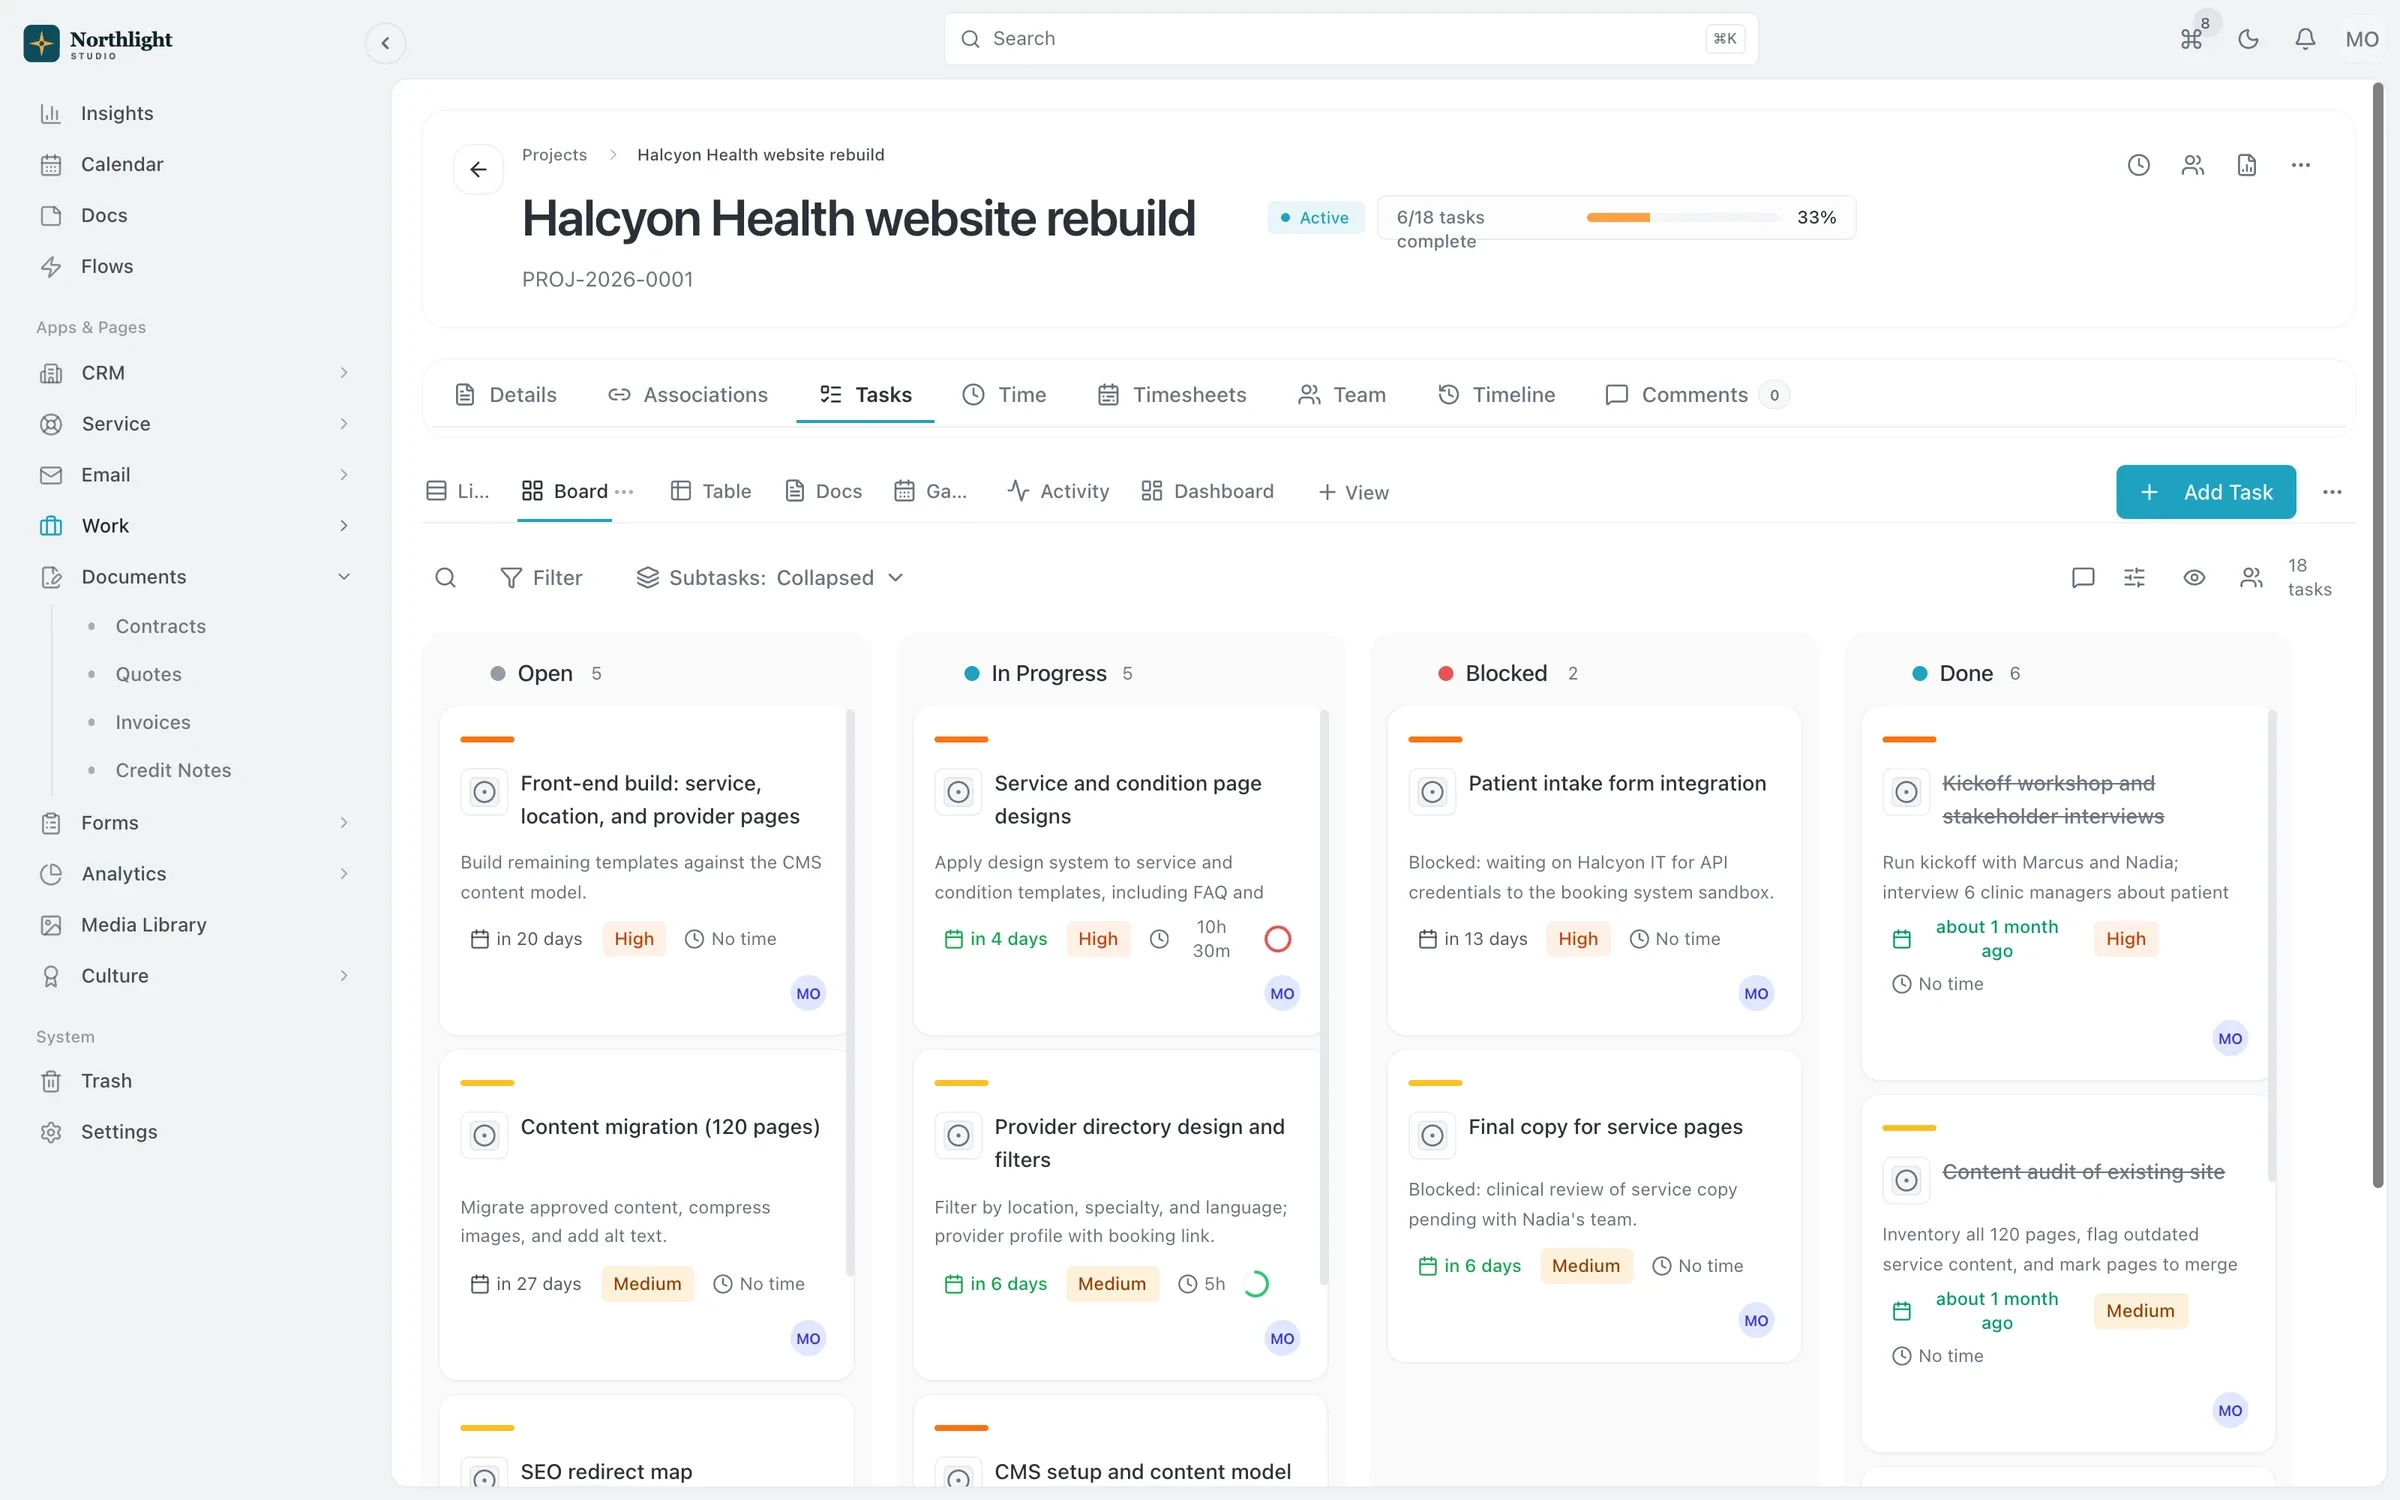Open more options beside Add Task
This screenshot has height=1500, width=2400.
pyautogui.click(x=2332, y=492)
